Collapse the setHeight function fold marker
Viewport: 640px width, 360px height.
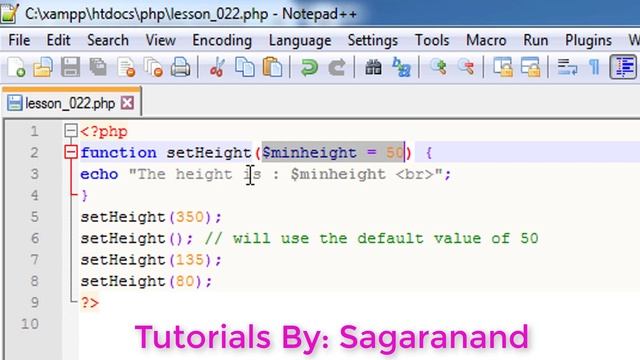coord(71,152)
